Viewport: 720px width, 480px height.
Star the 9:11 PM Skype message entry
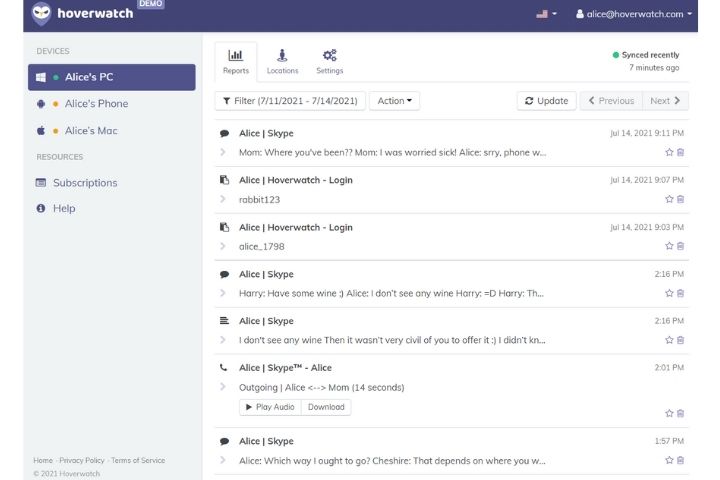[669, 152]
